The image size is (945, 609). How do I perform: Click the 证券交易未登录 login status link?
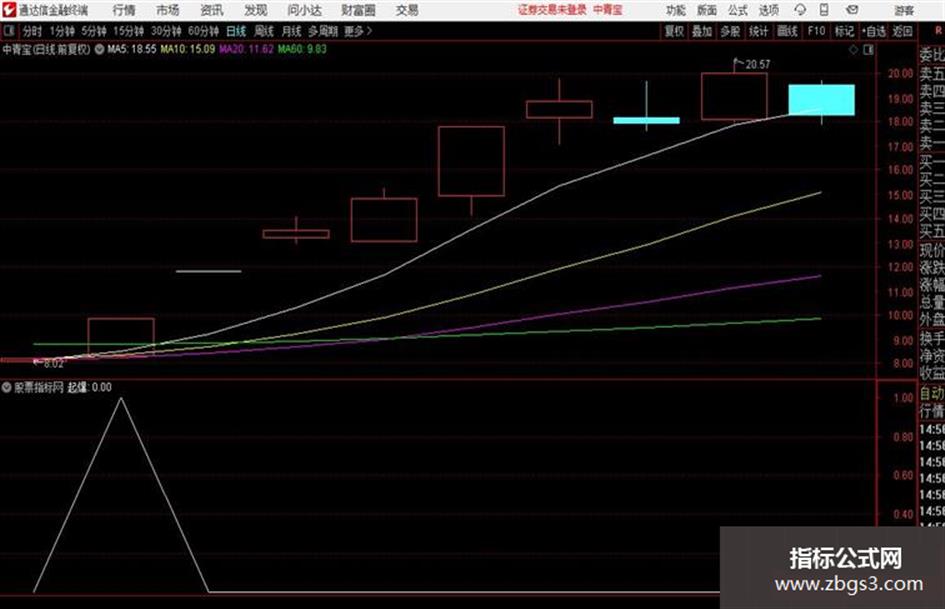(x=552, y=10)
